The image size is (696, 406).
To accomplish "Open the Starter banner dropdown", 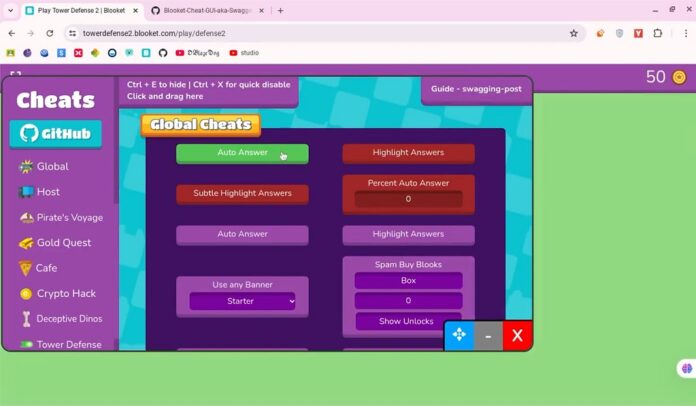I will point(242,301).
